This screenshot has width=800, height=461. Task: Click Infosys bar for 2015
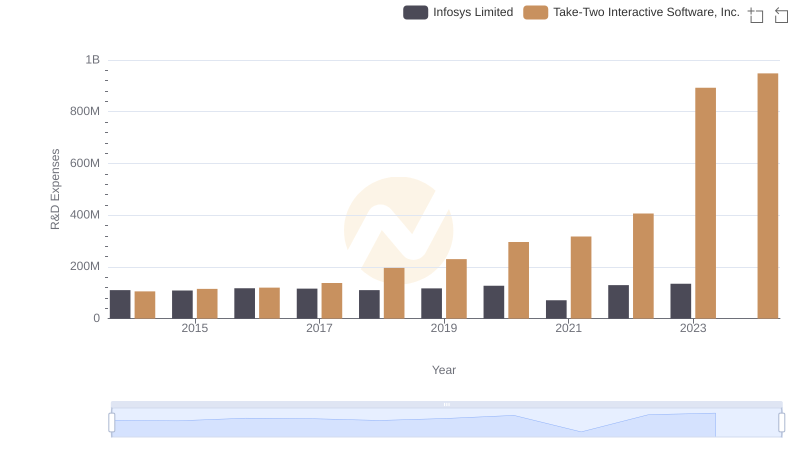pos(182,304)
